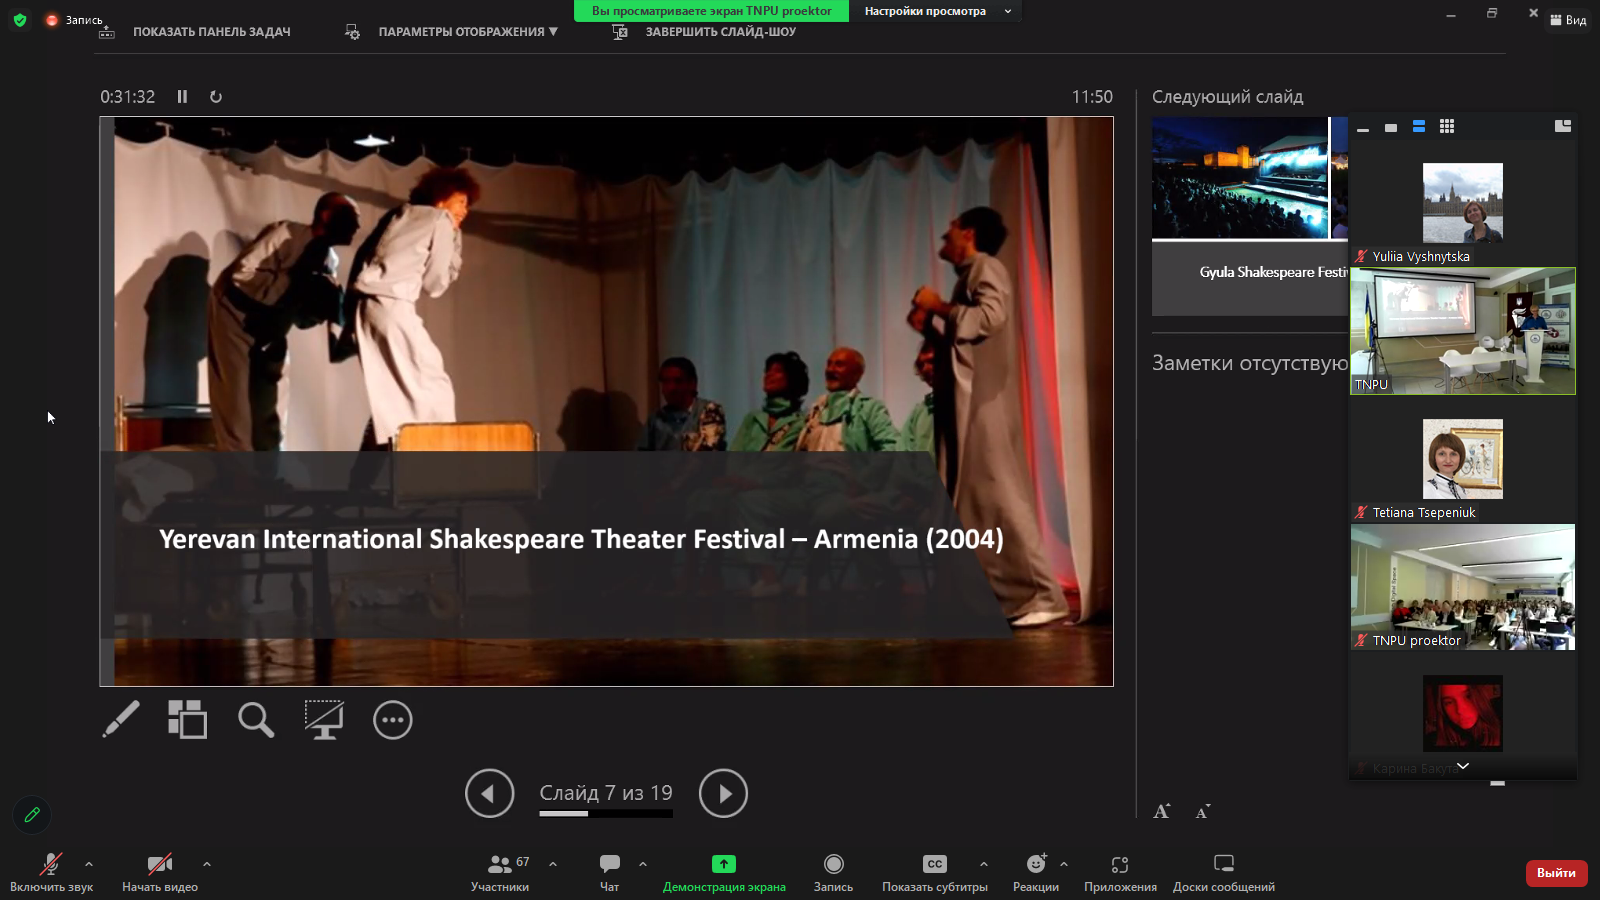The height and width of the screenshot is (900, 1600).
Task: Expand arrow next to Участники
Action: click(x=553, y=864)
